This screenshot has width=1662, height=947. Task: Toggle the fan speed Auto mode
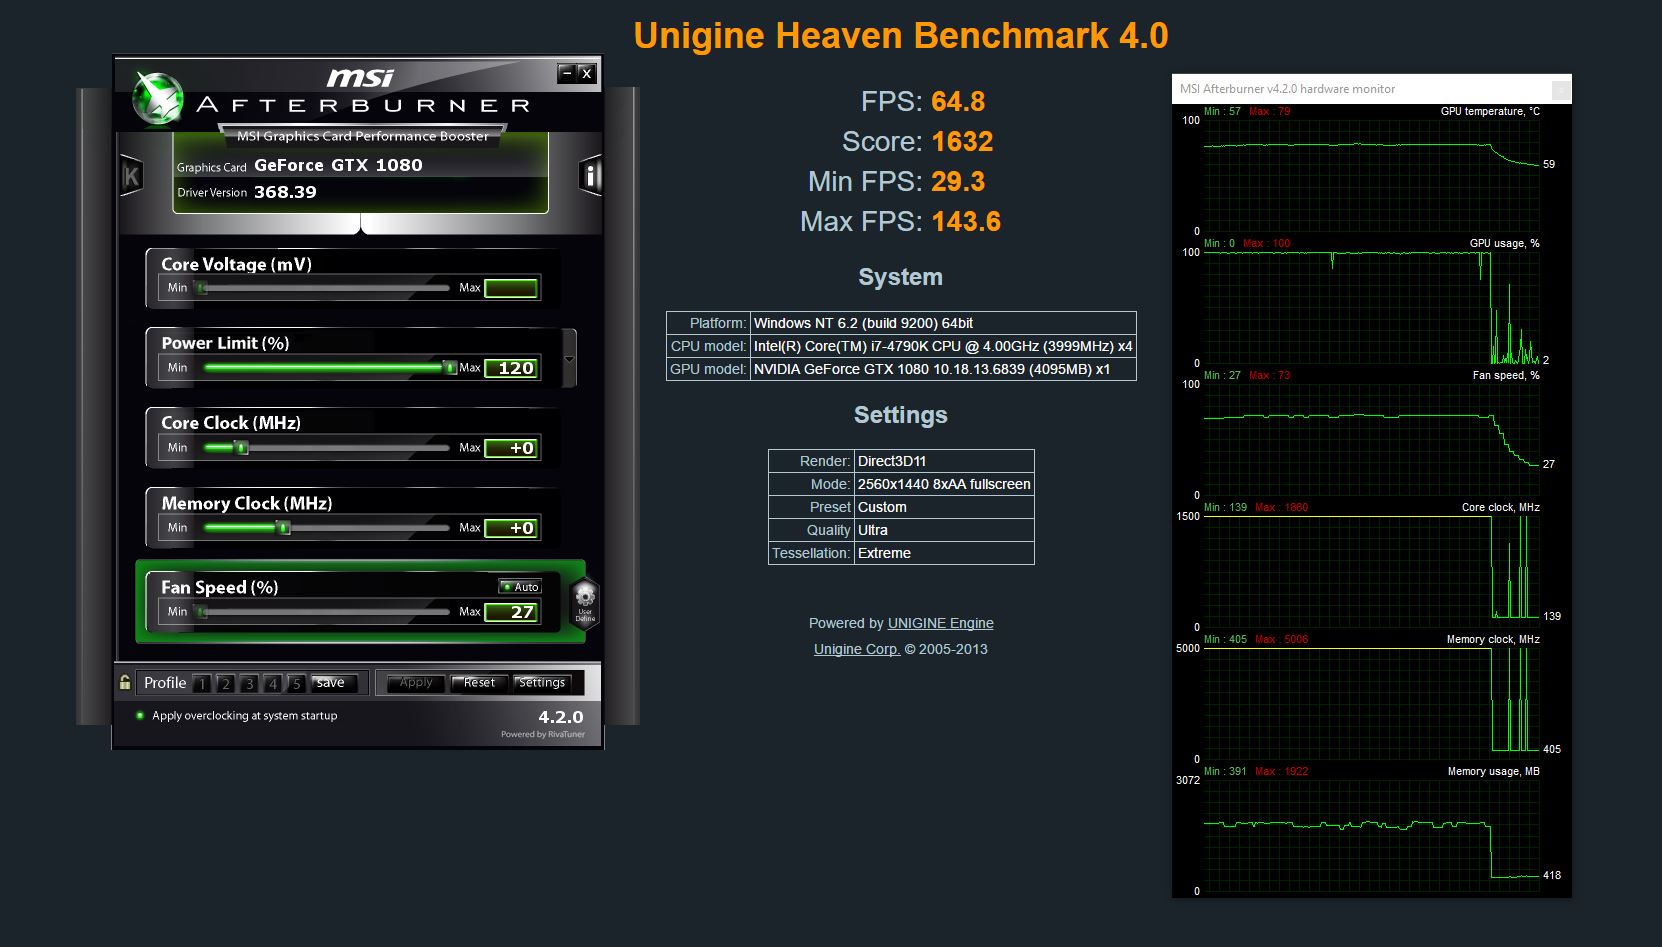tap(521, 587)
